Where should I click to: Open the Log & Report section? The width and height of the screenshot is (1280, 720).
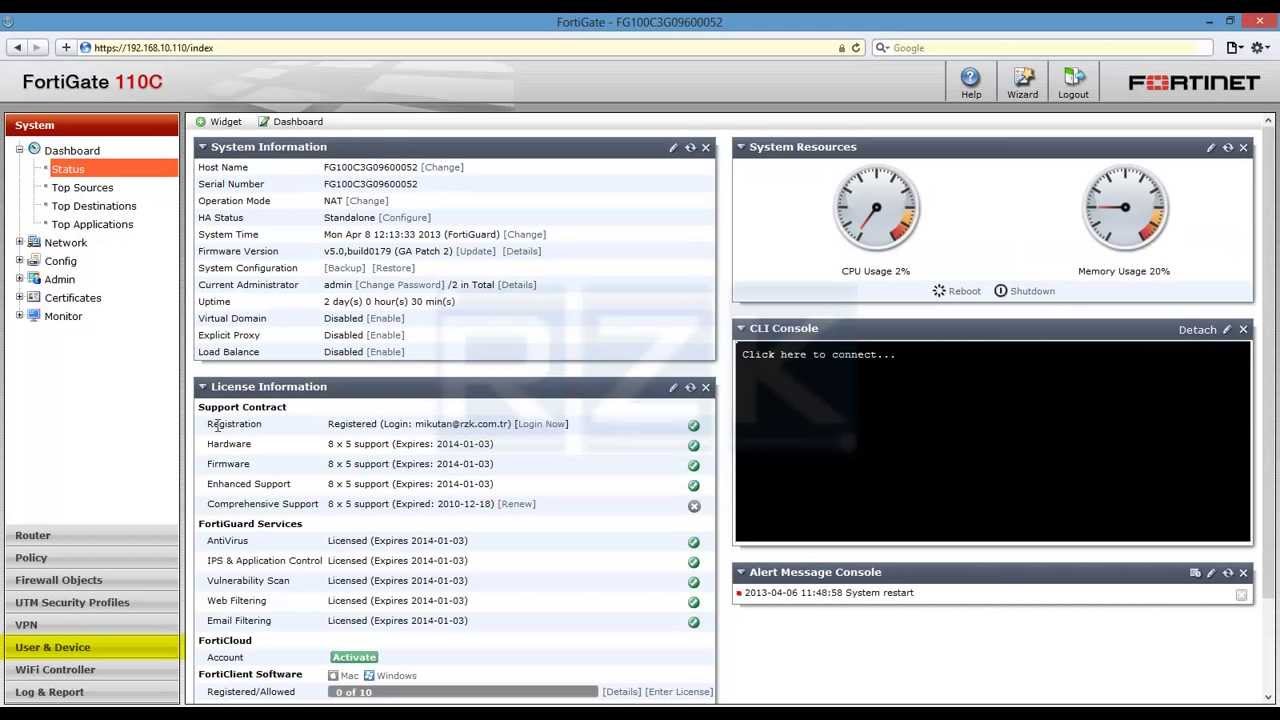coord(91,692)
